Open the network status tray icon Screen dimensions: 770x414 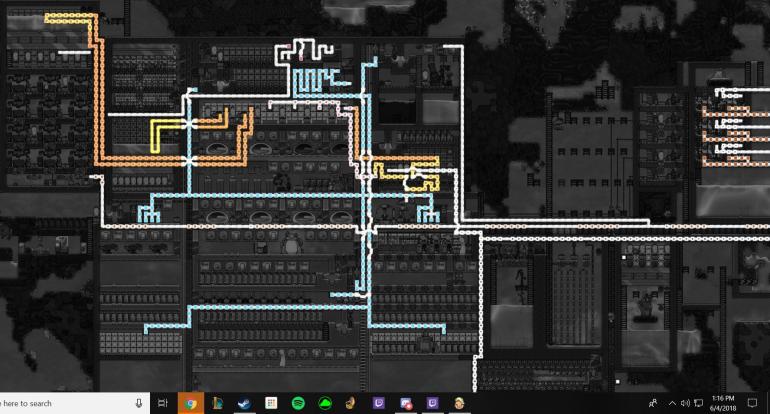pyautogui.click(x=698, y=403)
